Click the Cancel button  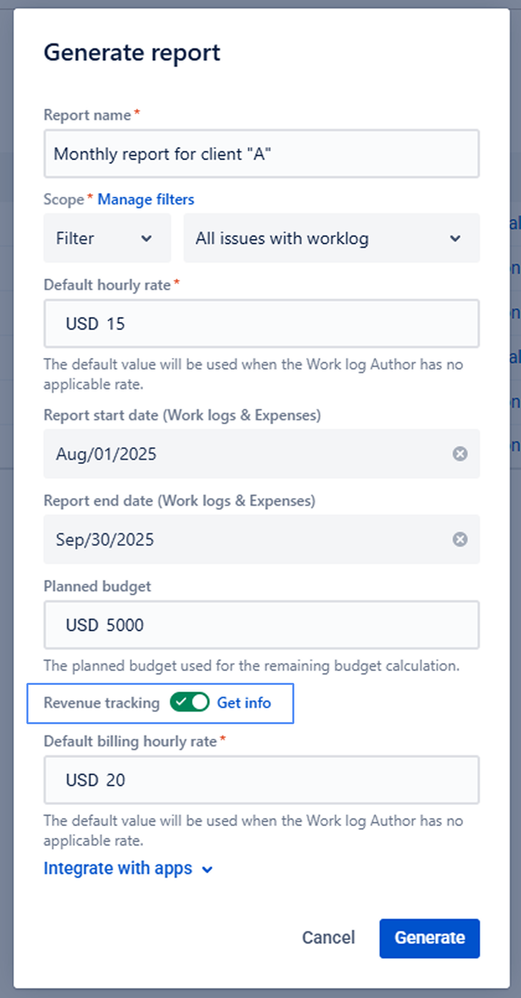(x=328, y=938)
